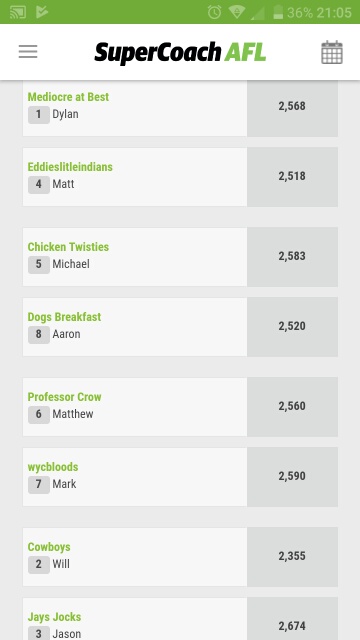Tap the 2,355 score for Cowboys

(x=292, y=557)
